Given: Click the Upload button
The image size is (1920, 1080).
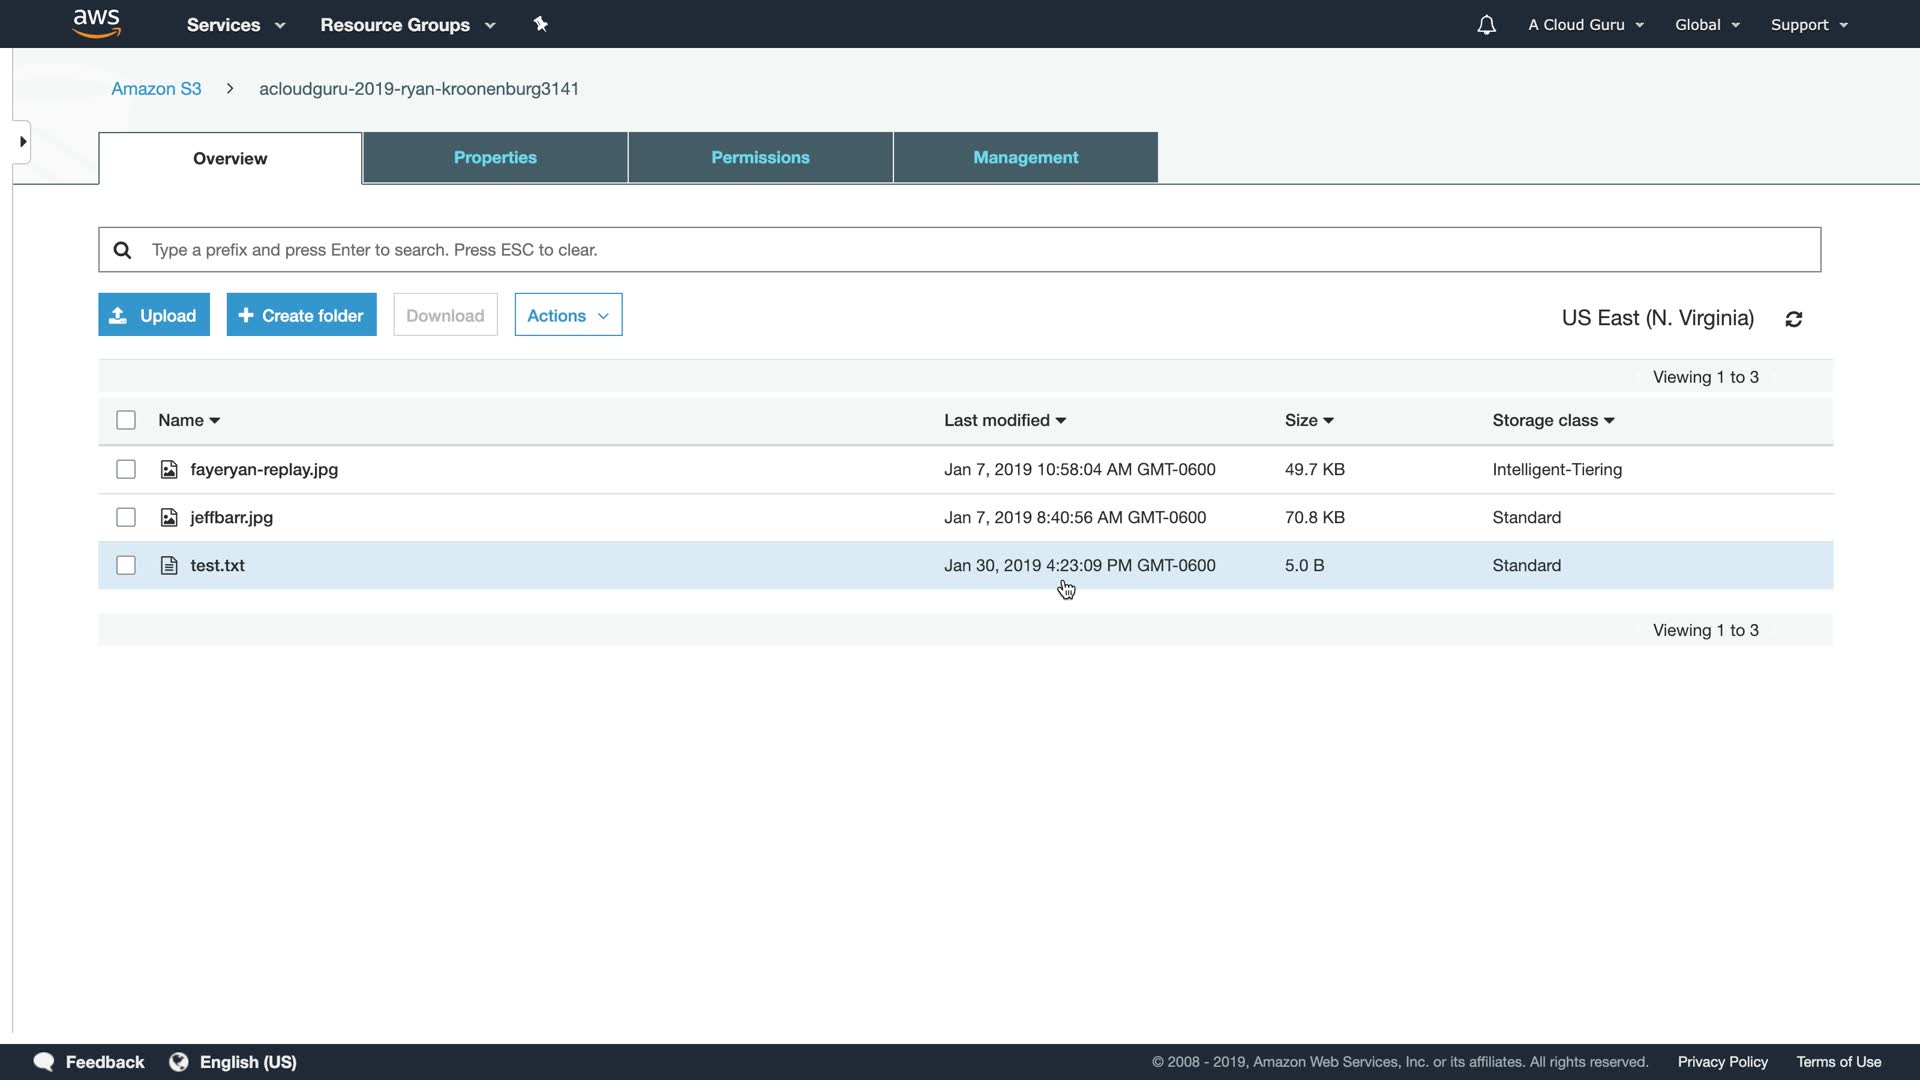Looking at the screenshot, I should (x=154, y=316).
